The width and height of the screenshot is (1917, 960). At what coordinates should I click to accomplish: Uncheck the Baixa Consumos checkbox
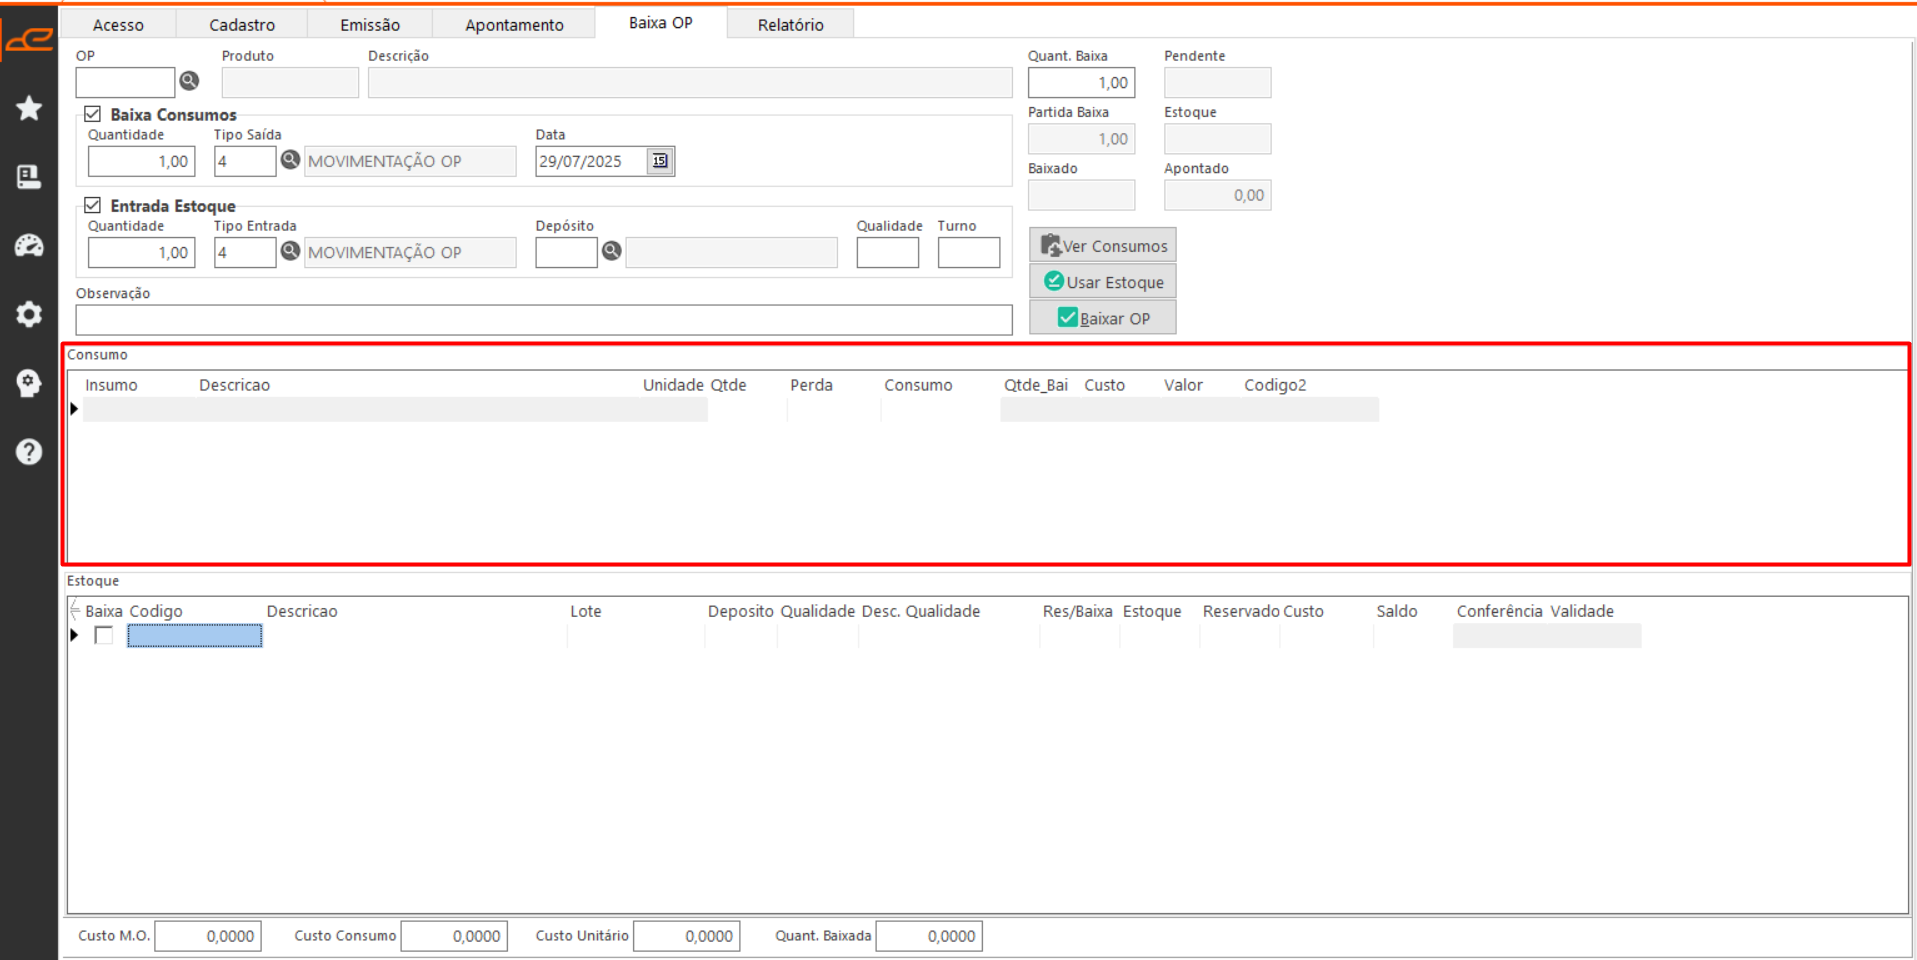tap(93, 114)
